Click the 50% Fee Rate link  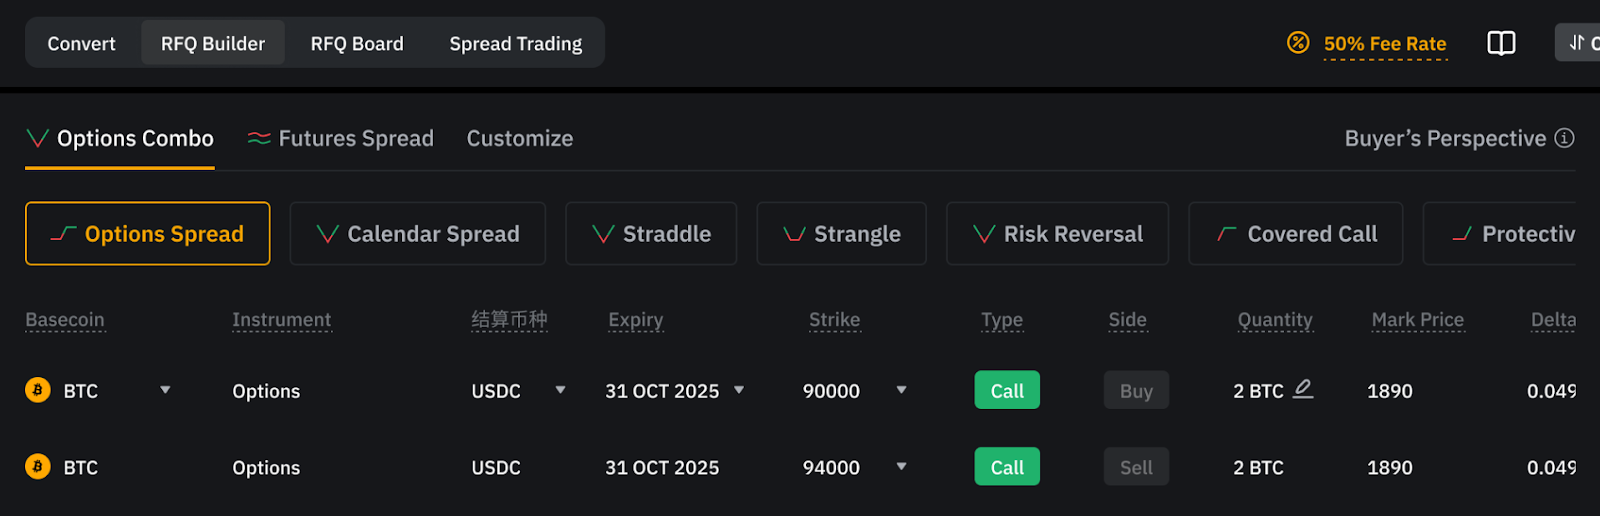1385,44
